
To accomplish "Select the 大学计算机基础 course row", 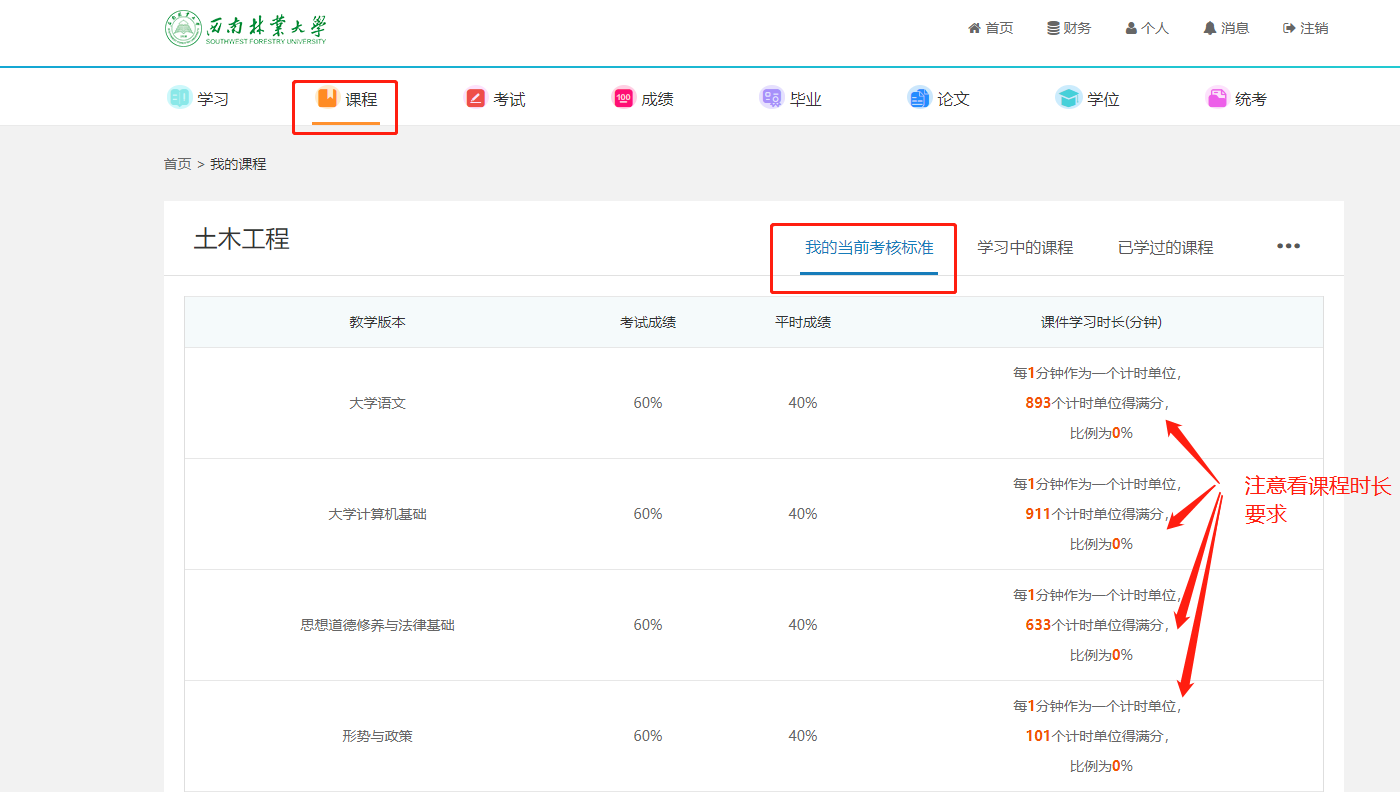I will coord(377,514).
